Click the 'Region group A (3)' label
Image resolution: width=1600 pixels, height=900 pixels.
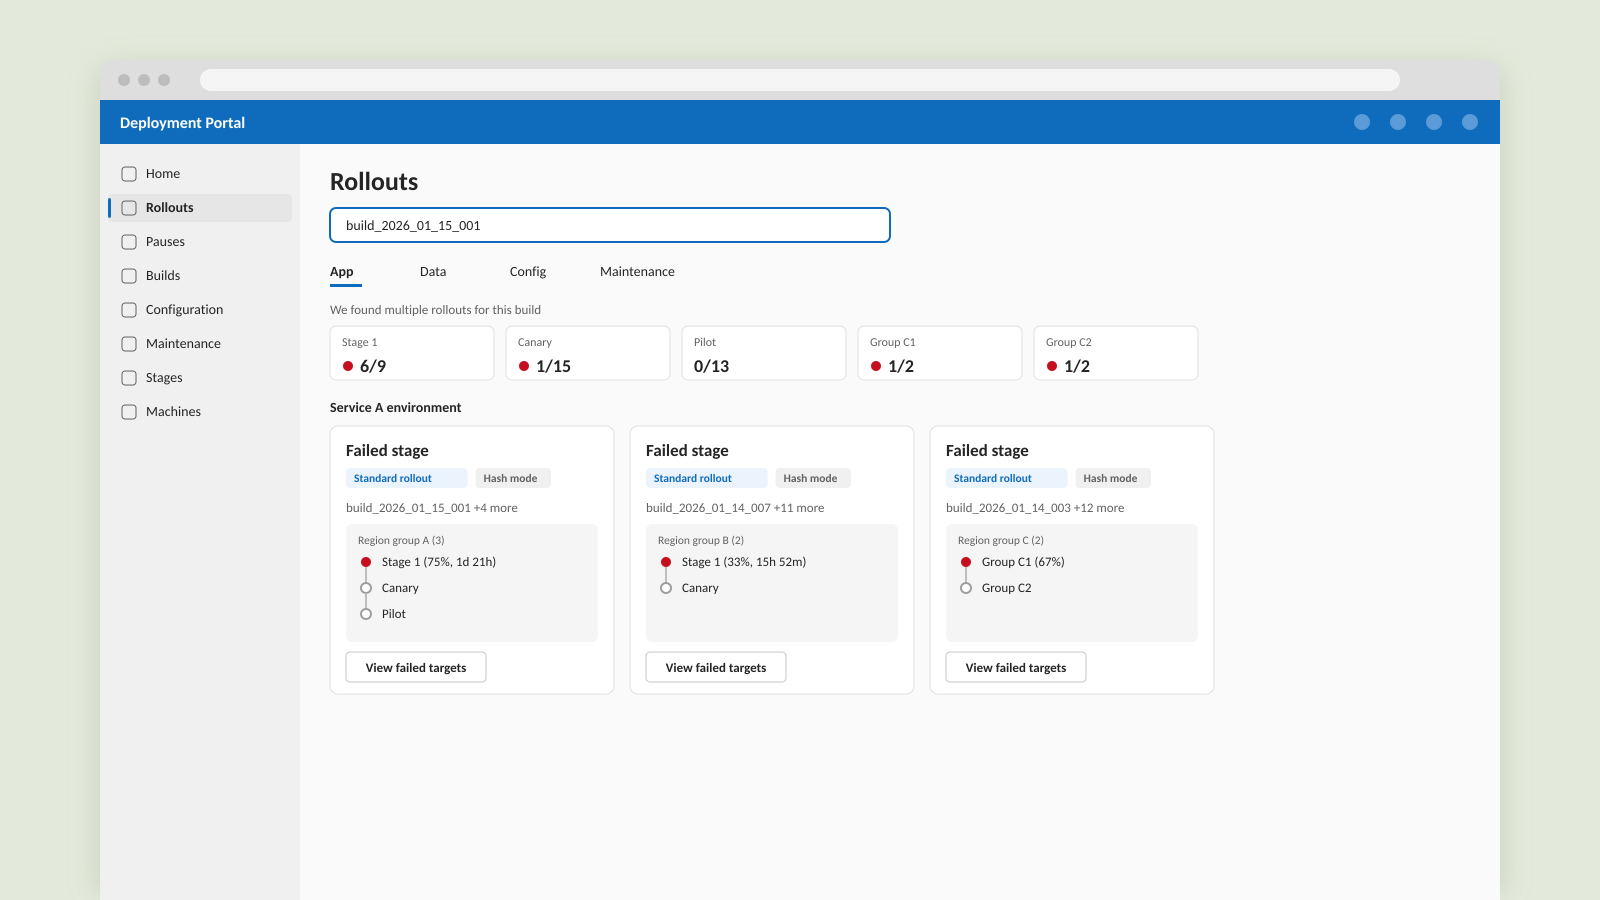pyautogui.click(x=401, y=540)
